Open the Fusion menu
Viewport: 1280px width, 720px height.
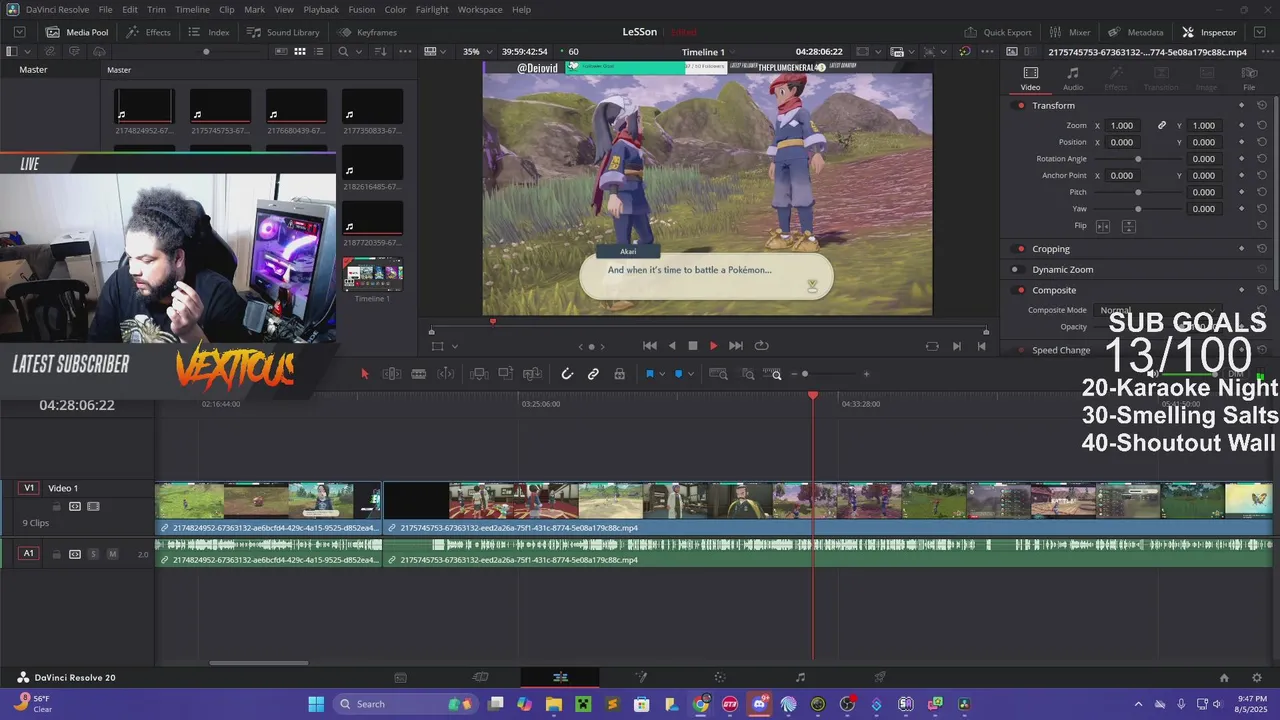click(361, 10)
